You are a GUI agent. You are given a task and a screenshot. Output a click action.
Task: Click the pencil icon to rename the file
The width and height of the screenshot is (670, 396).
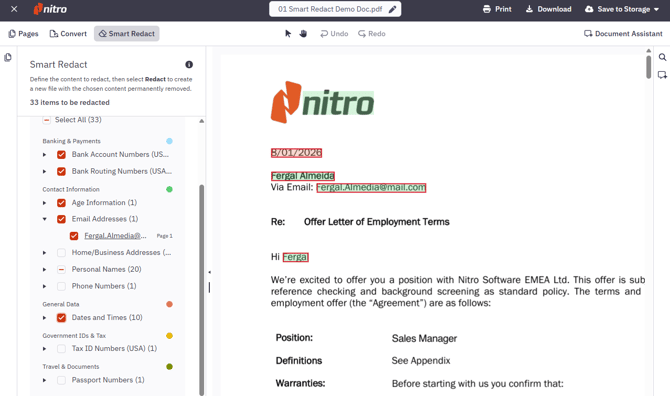point(392,9)
